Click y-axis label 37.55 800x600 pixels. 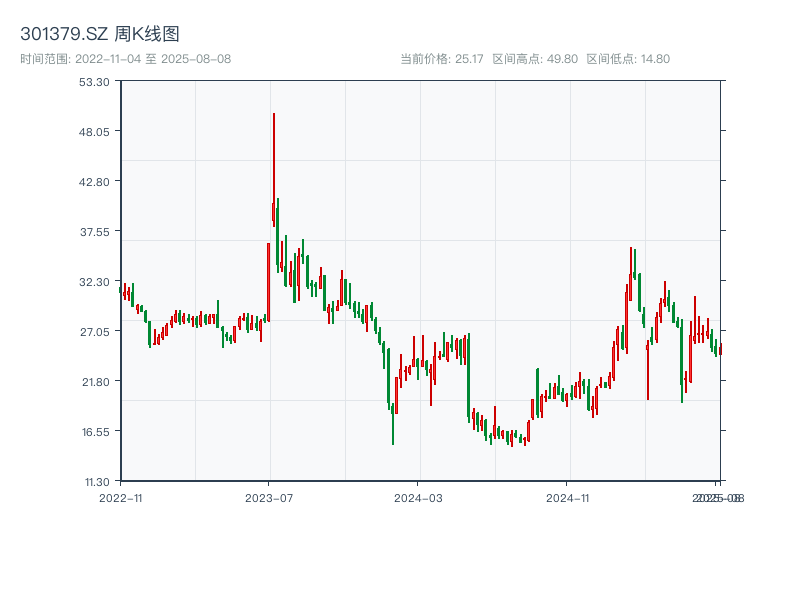click(x=95, y=232)
